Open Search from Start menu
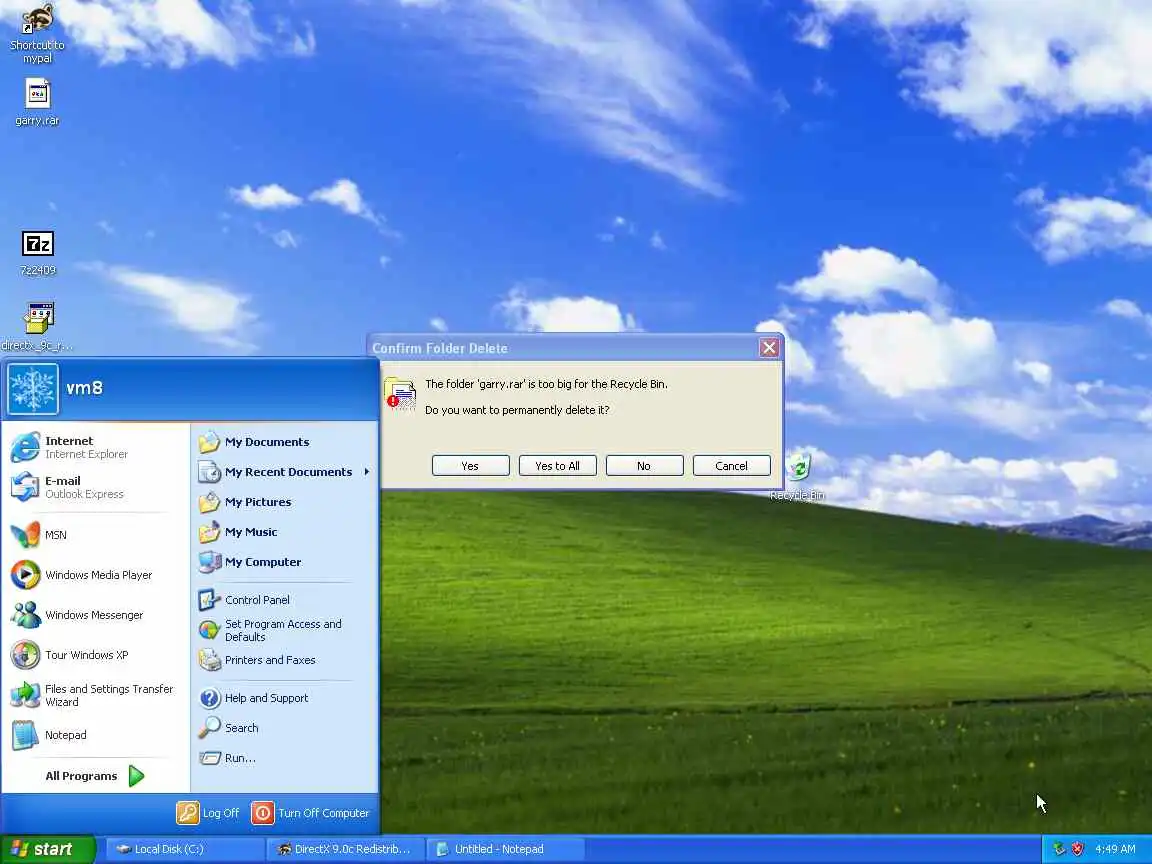This screenshot has width=1152, height=864. (284, 728)
